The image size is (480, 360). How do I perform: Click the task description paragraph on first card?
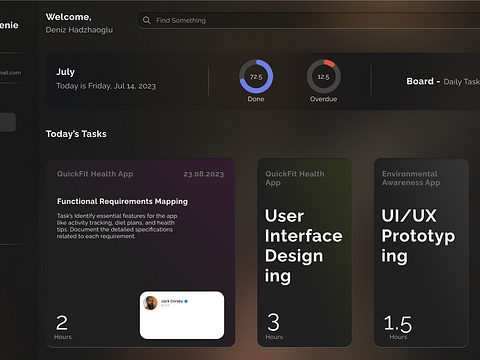click(x=117, y=226)
